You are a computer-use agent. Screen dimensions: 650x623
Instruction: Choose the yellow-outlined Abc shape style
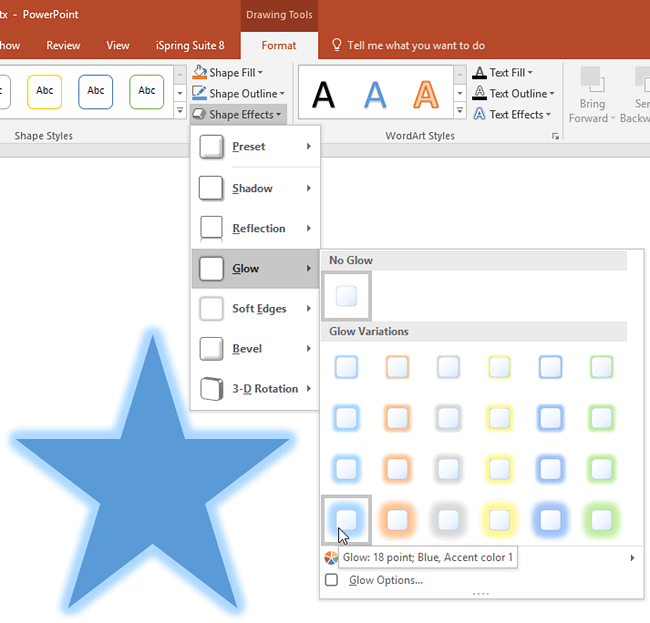pyautogui.click(x=45, y=91)
